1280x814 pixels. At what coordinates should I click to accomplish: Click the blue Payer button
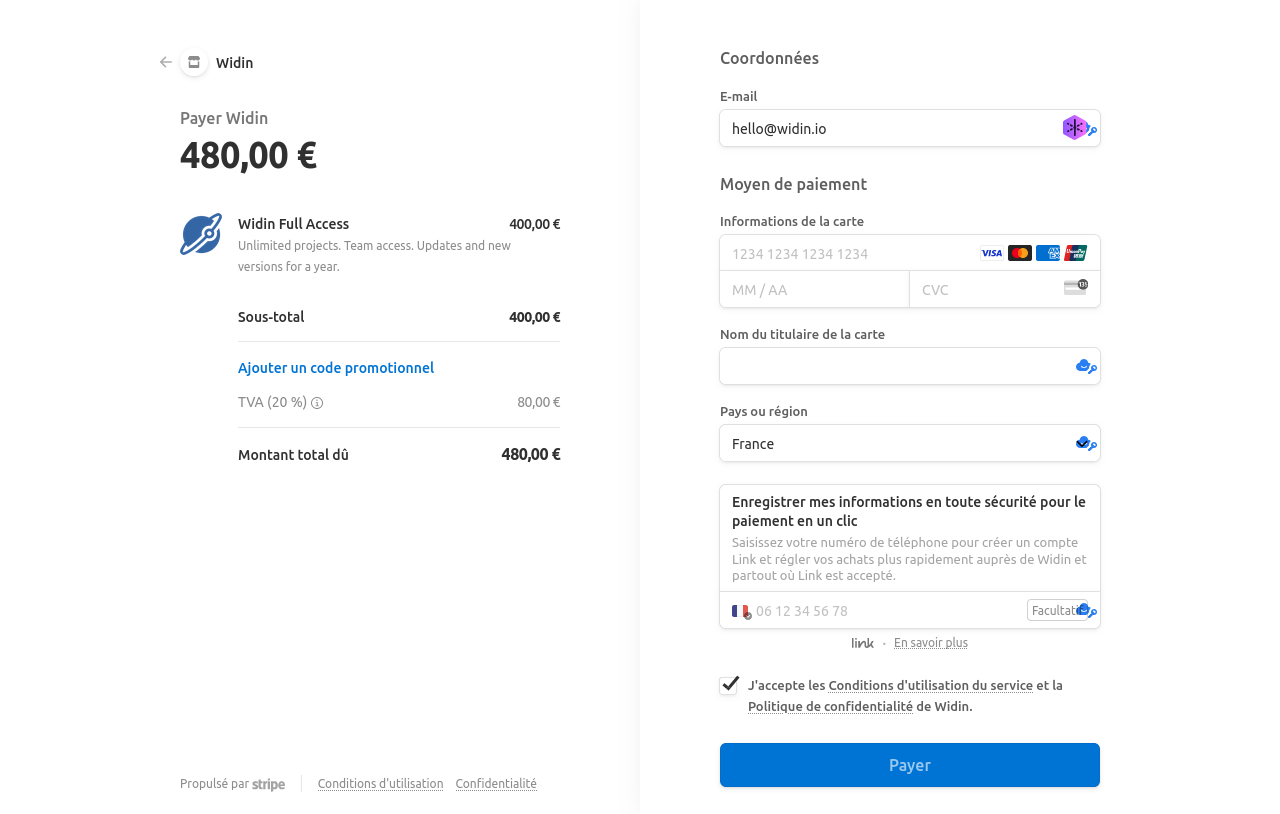click(910, 765)
